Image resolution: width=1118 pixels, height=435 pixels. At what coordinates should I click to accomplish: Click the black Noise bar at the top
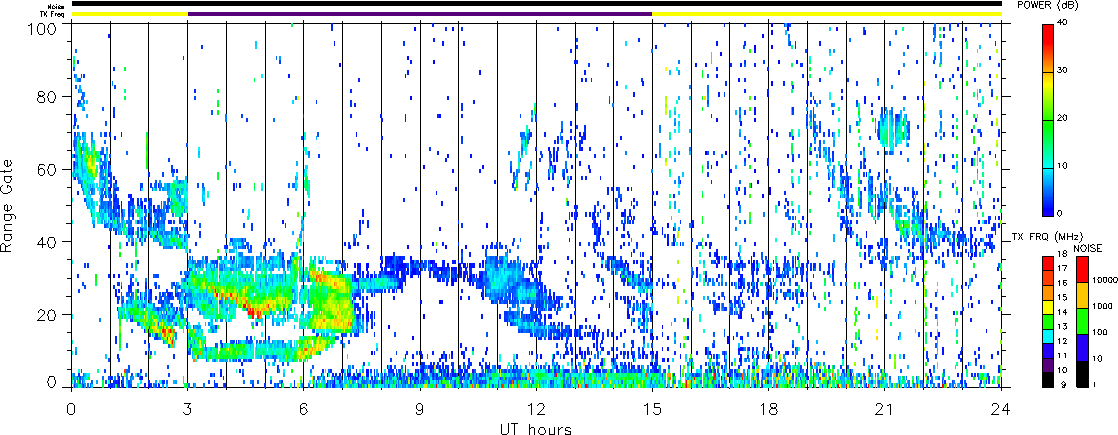(536, 4)
